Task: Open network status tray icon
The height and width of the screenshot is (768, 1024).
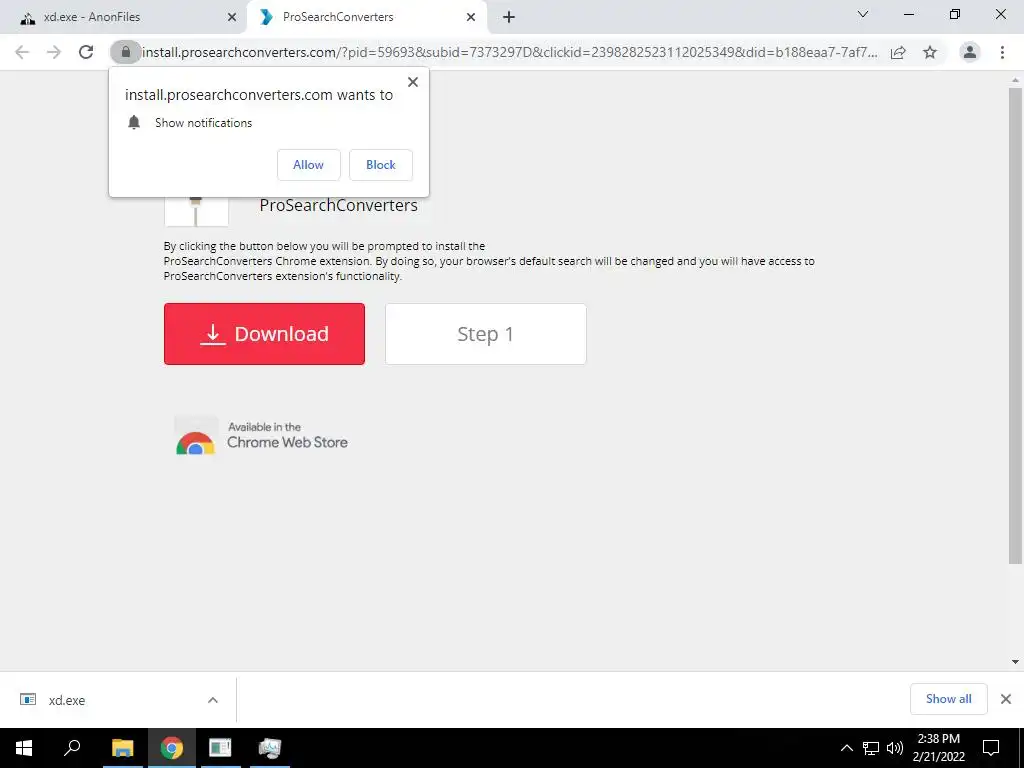Action: click(x=871, y=748)
